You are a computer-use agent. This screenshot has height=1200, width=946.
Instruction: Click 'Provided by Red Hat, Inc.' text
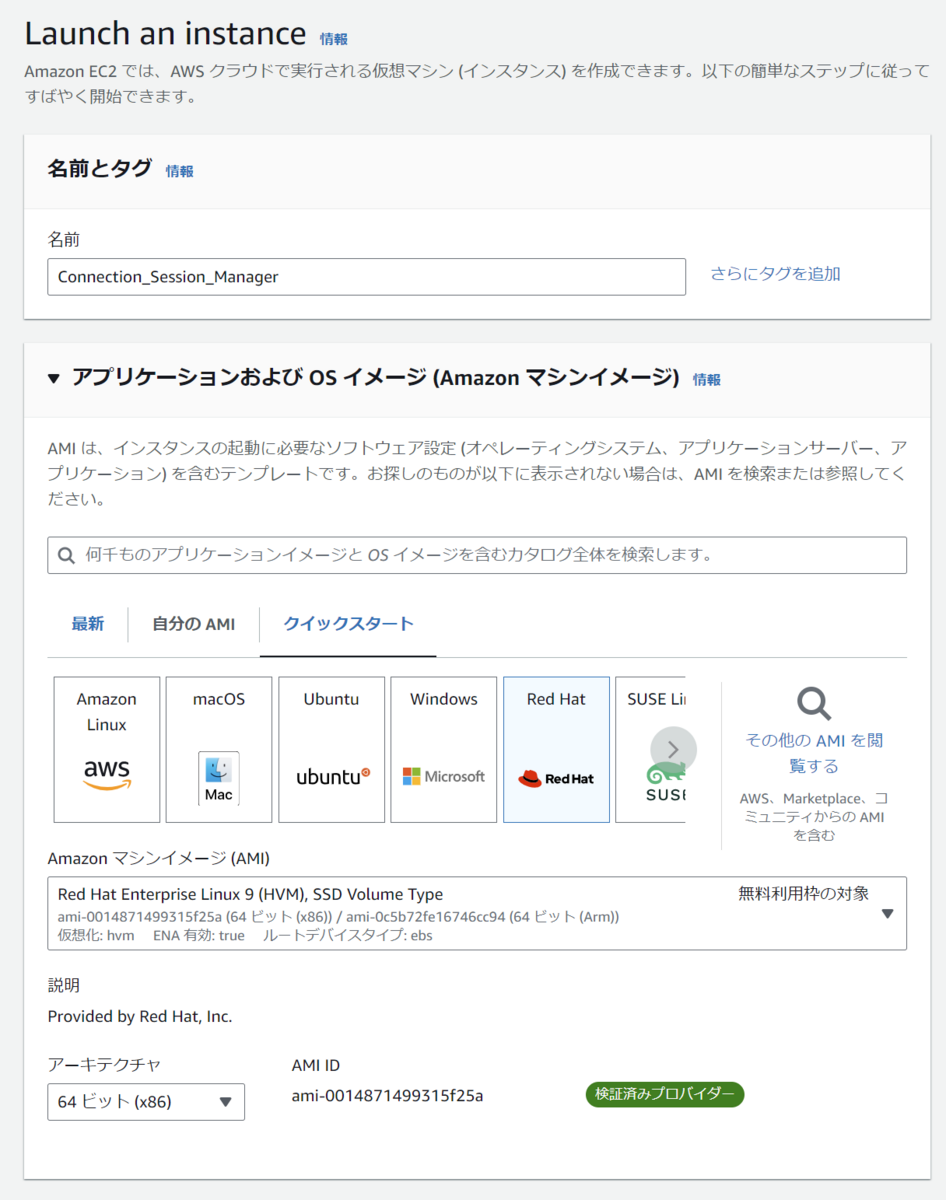[140, 1017]
